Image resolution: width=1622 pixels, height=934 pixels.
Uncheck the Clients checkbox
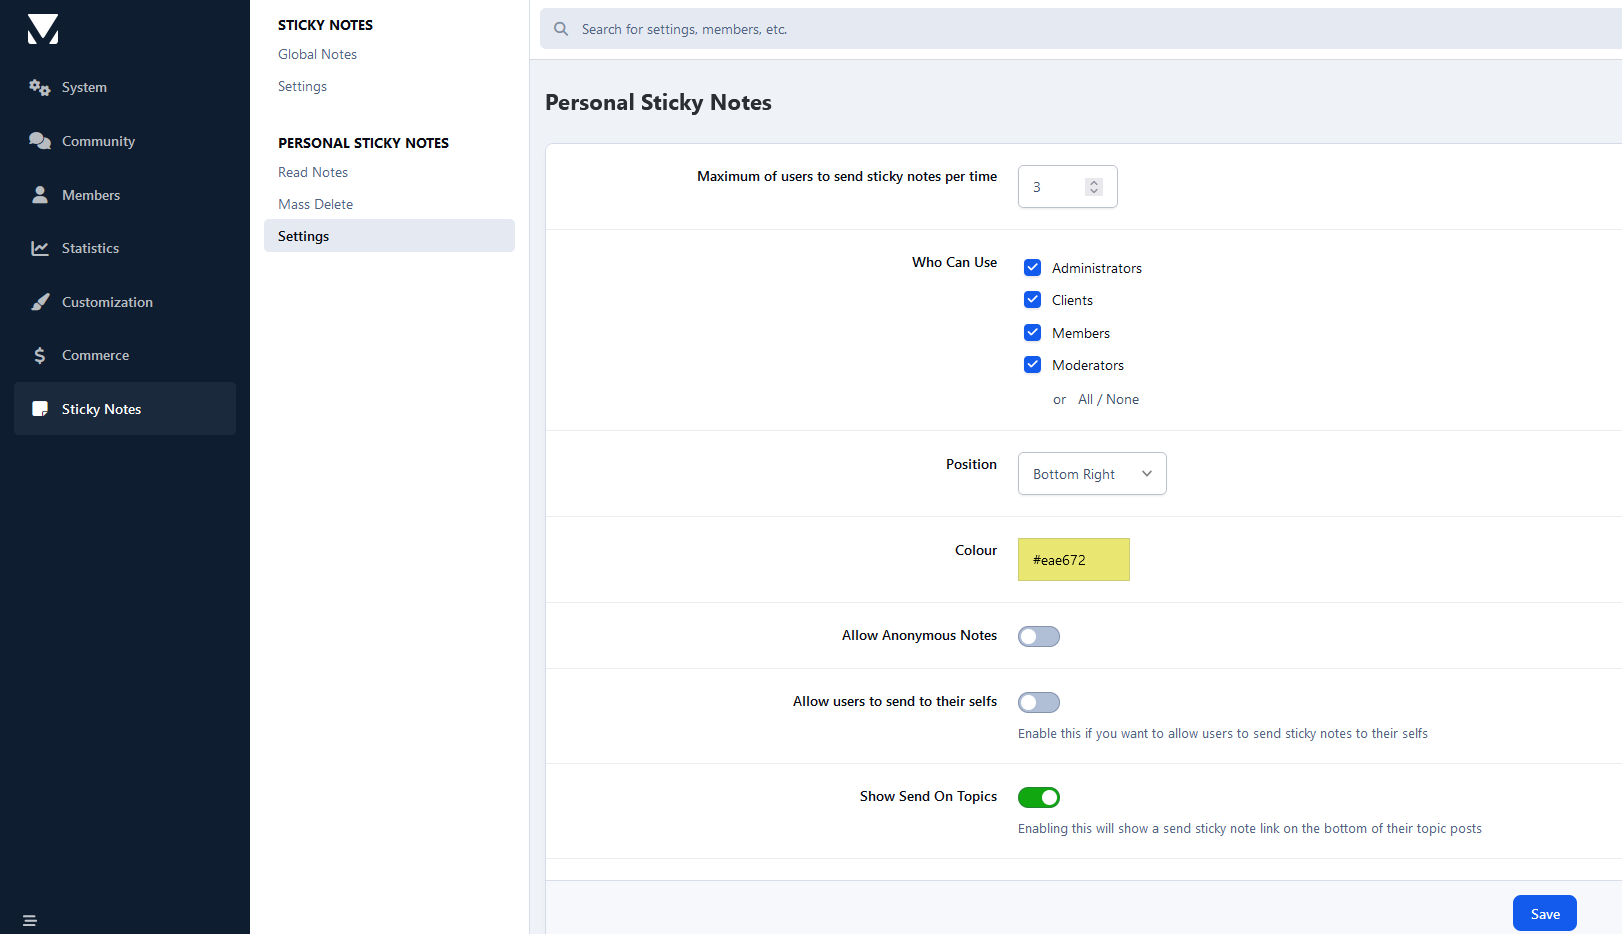(1032, 300)
